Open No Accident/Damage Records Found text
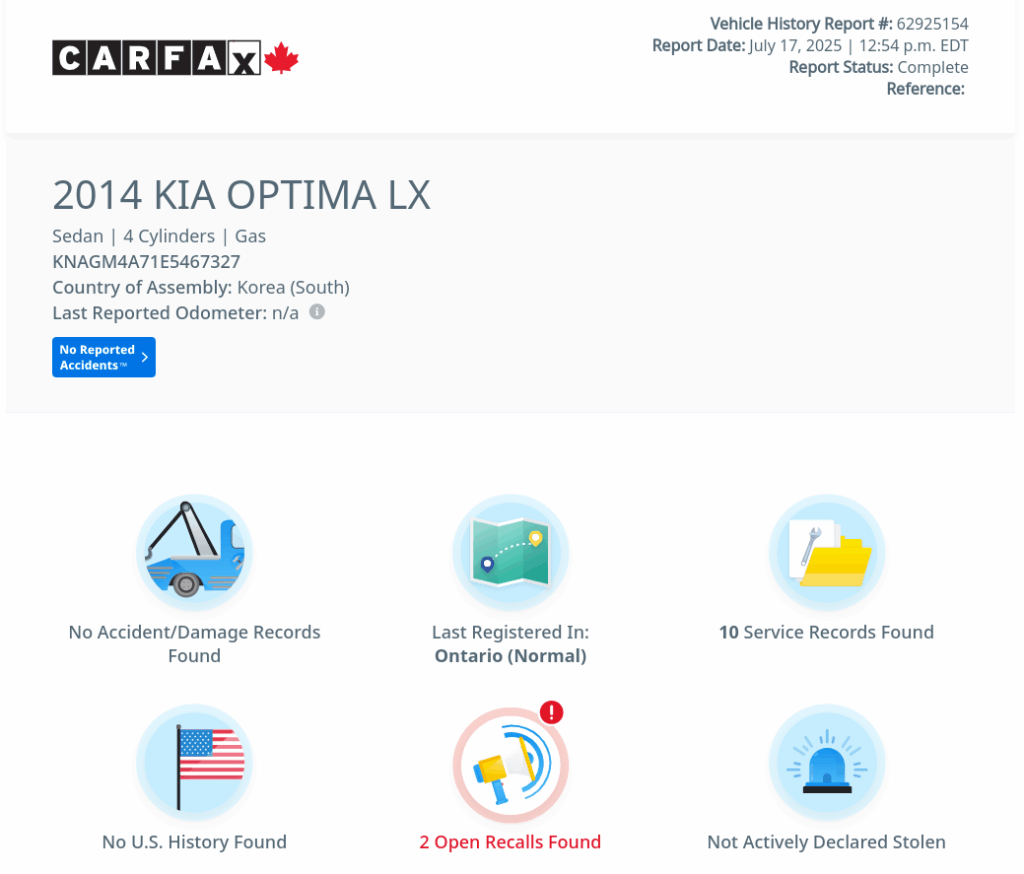The width and height of the screenshot is (1024, 874). click(x=194, y=643)
